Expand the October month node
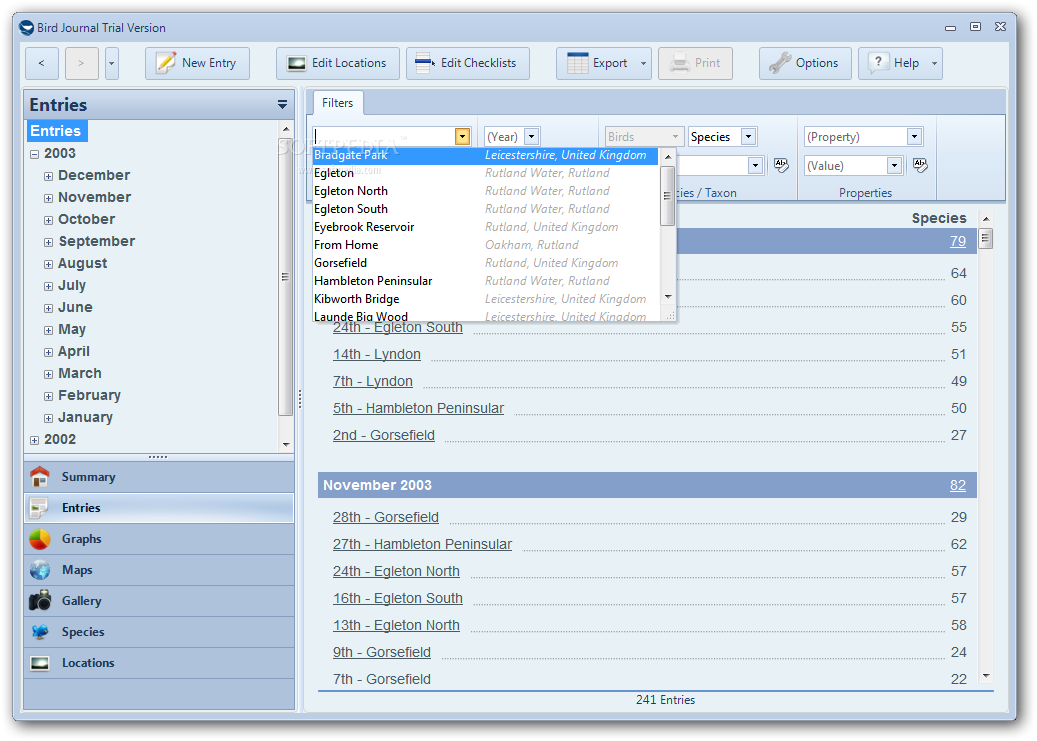 tap(48, 220)
